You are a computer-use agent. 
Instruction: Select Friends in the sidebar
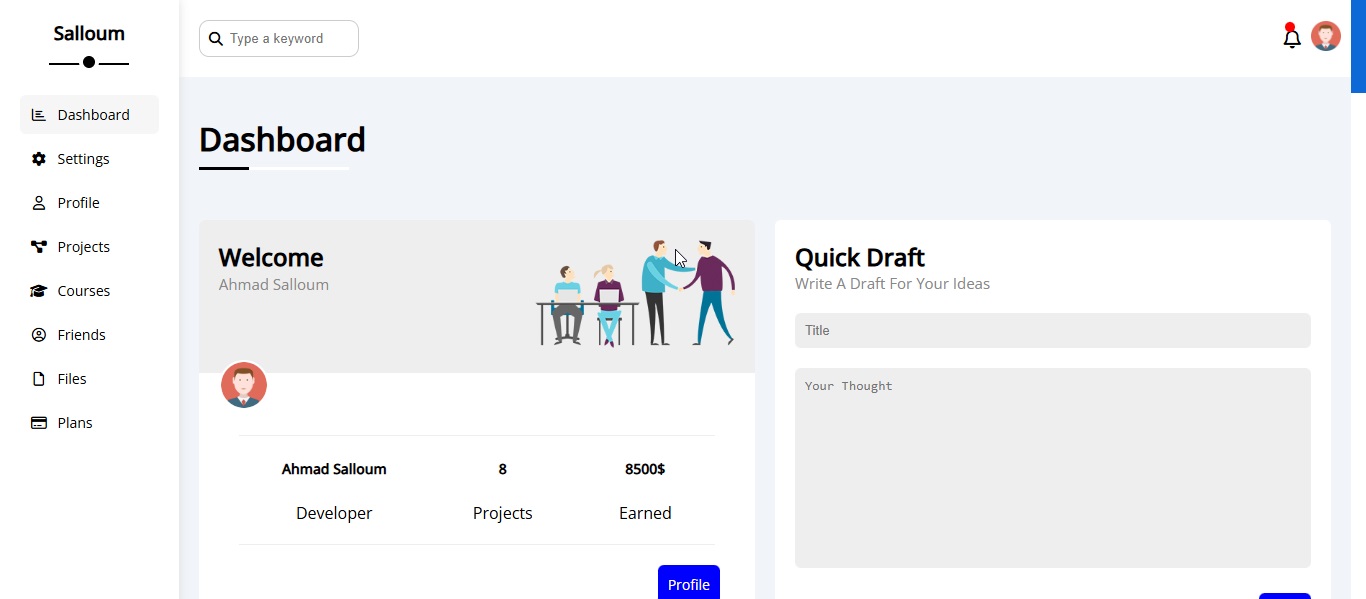click(89, 335)
